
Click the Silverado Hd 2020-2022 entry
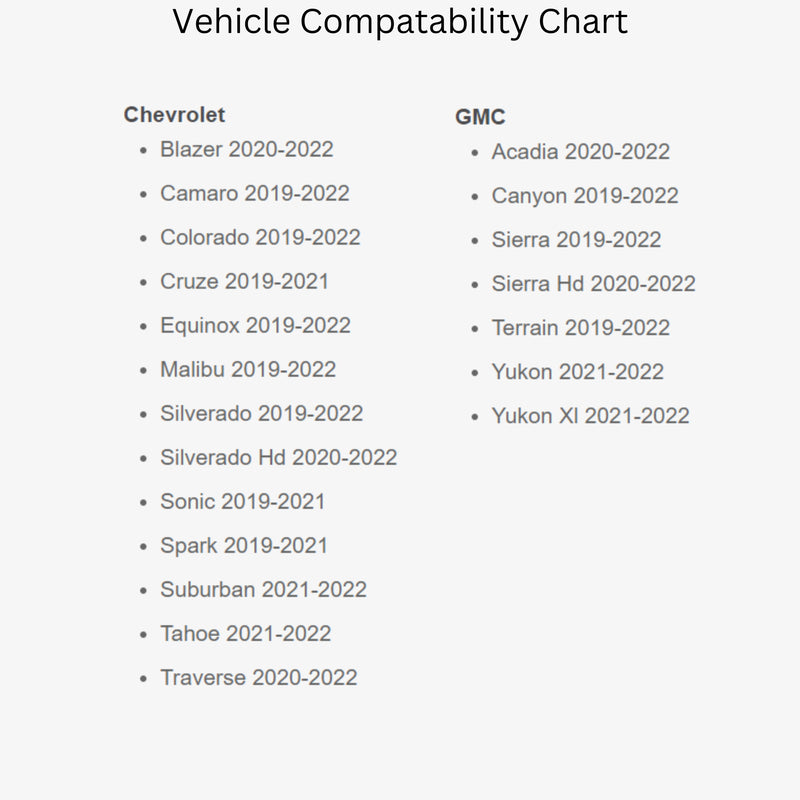(278, 458)
